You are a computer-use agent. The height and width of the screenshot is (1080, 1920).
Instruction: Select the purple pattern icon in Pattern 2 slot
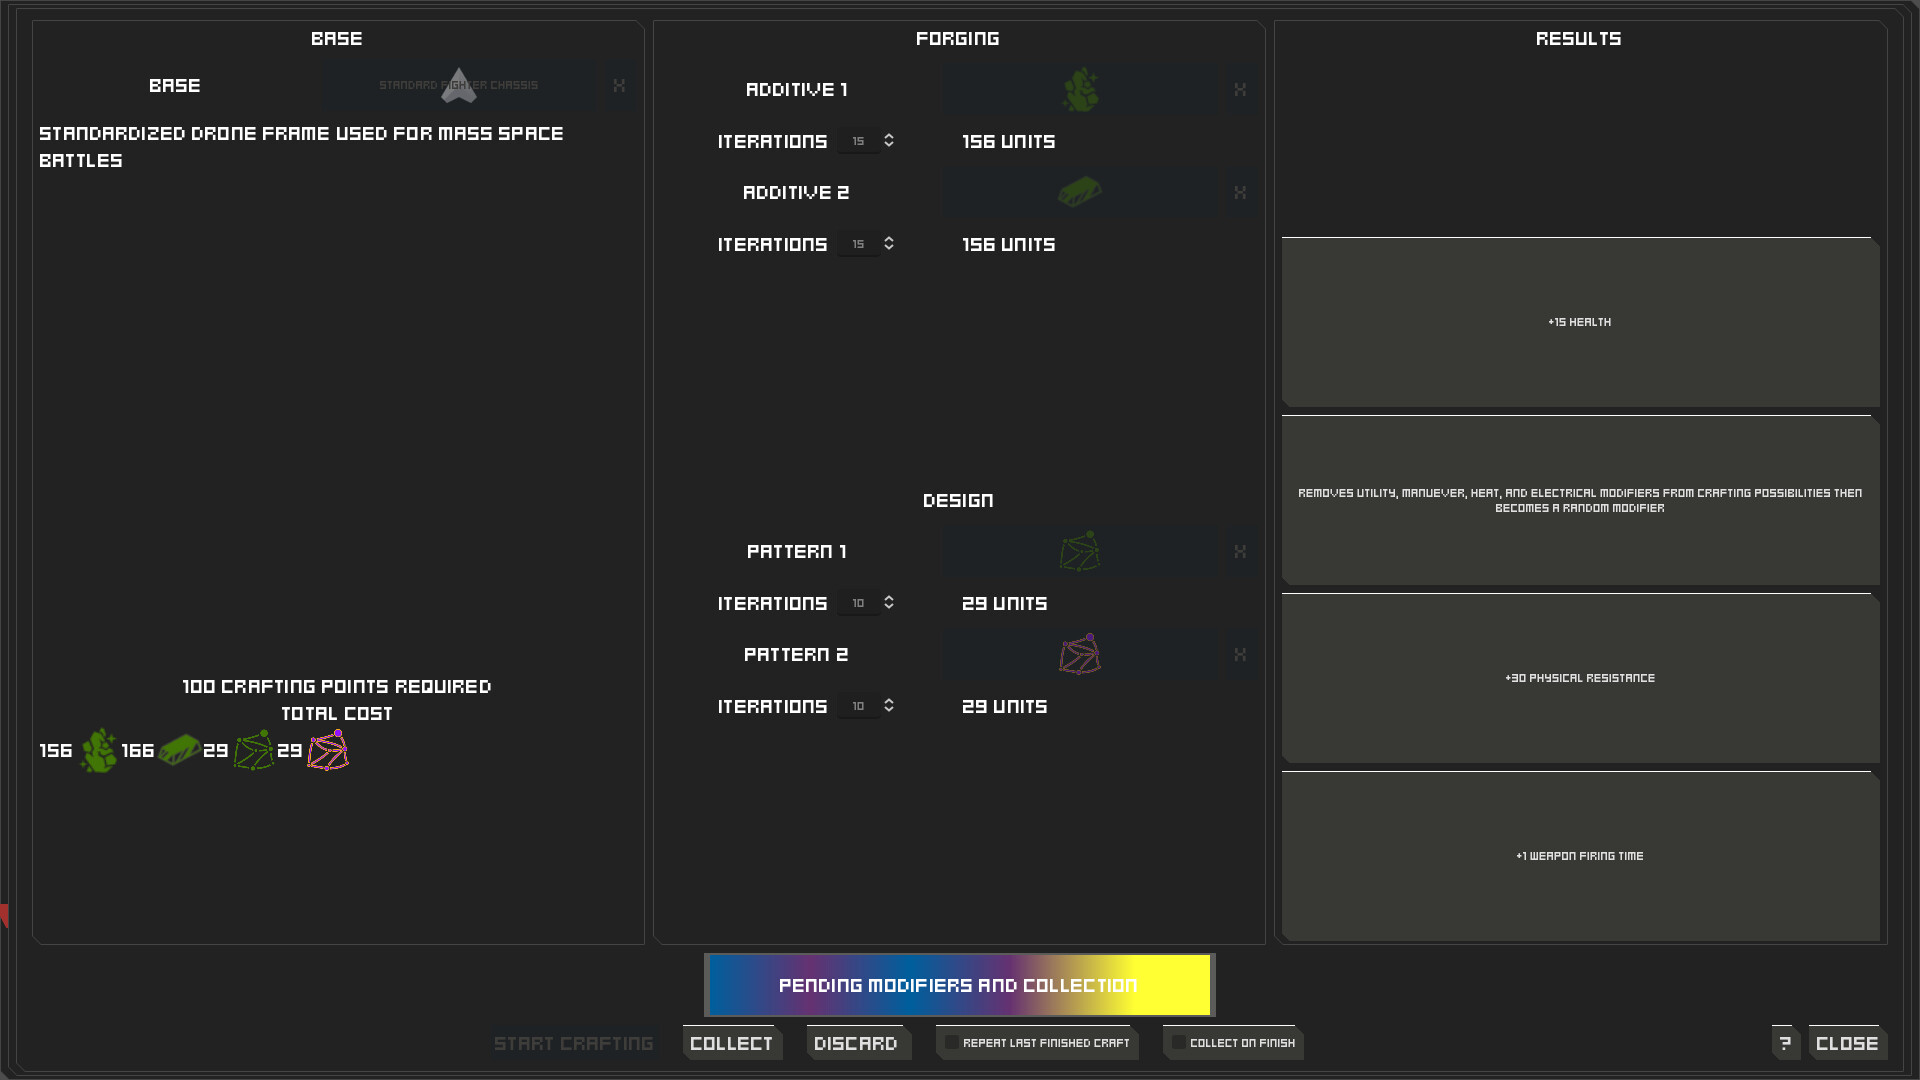(x=1080, y=655)
